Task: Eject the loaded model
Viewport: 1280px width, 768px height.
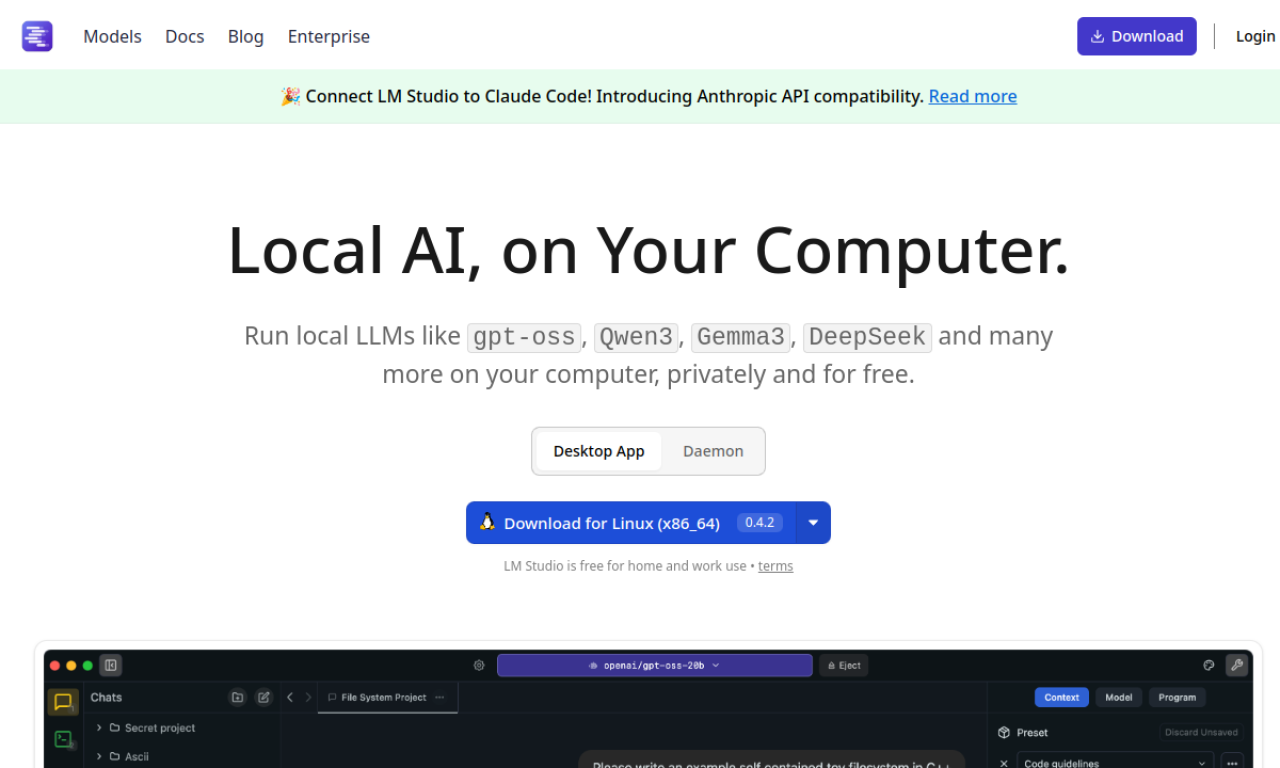Action: pos(843,665)
